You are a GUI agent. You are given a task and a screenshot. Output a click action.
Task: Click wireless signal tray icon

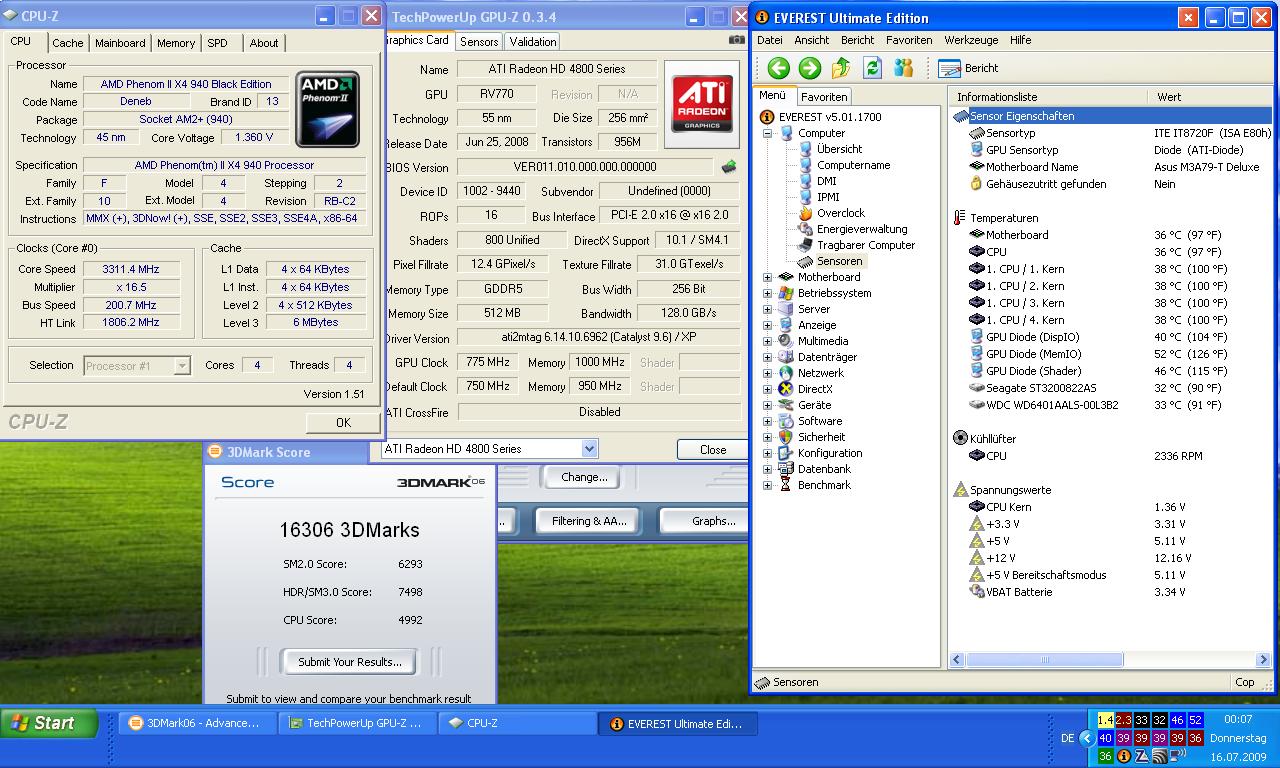(1160, 757)
